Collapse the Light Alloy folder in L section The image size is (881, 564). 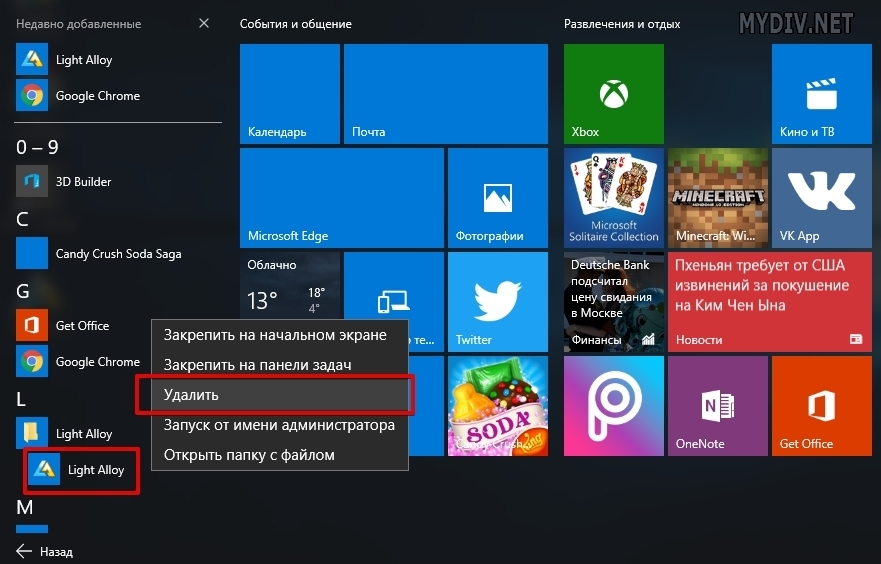click(x=83, y=434)
